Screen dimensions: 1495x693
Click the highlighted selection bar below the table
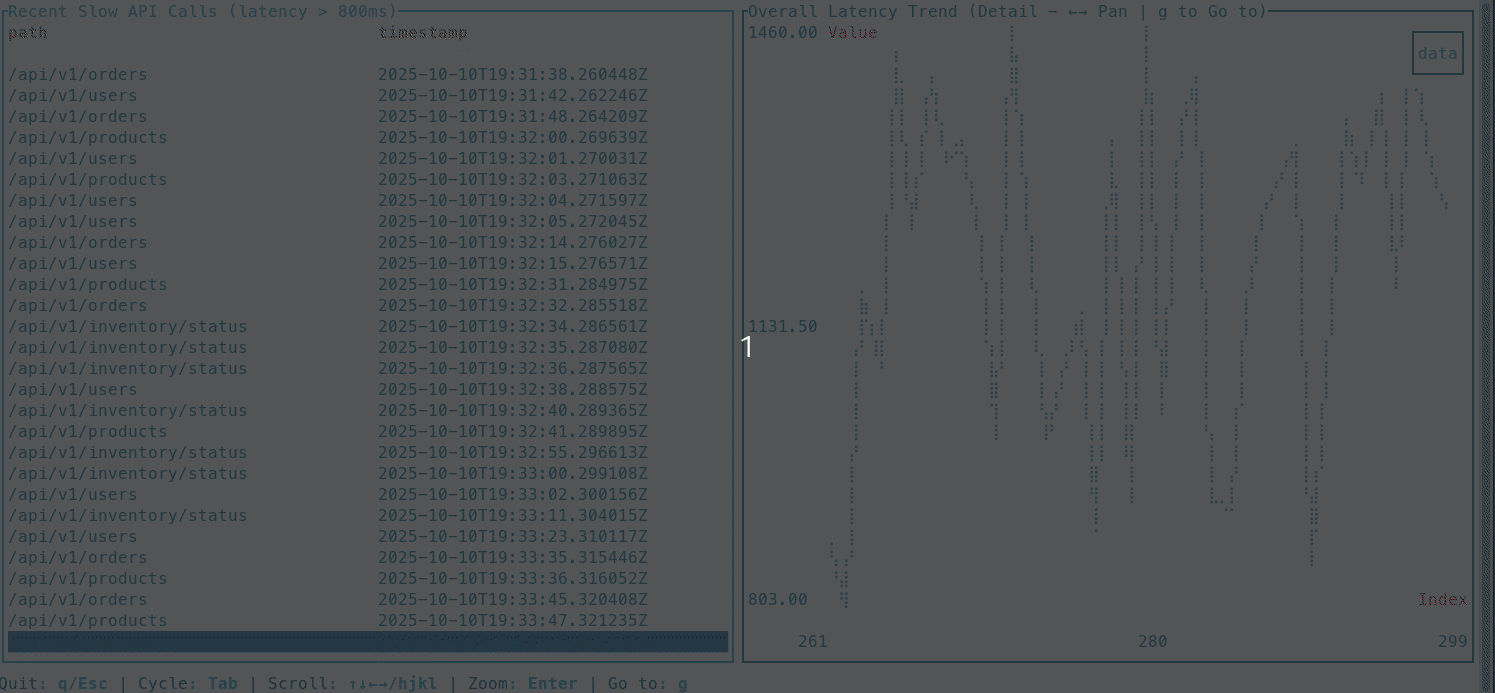pyautogui.click(x=368, y=642)
